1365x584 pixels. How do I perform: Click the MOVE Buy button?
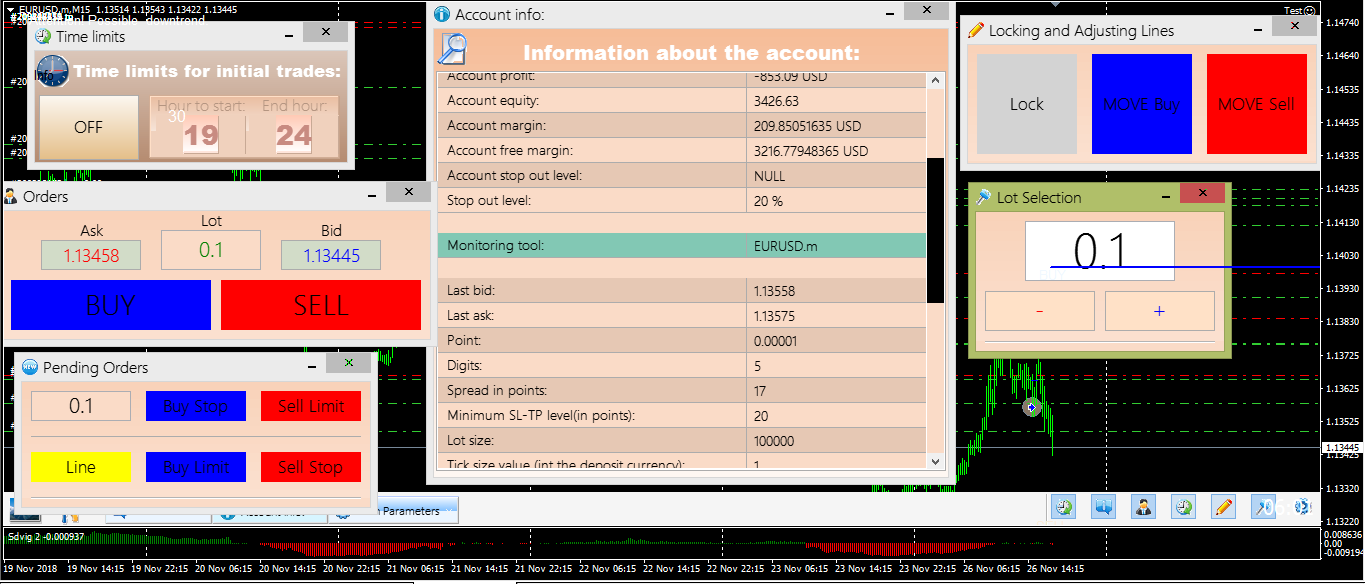1142,104
